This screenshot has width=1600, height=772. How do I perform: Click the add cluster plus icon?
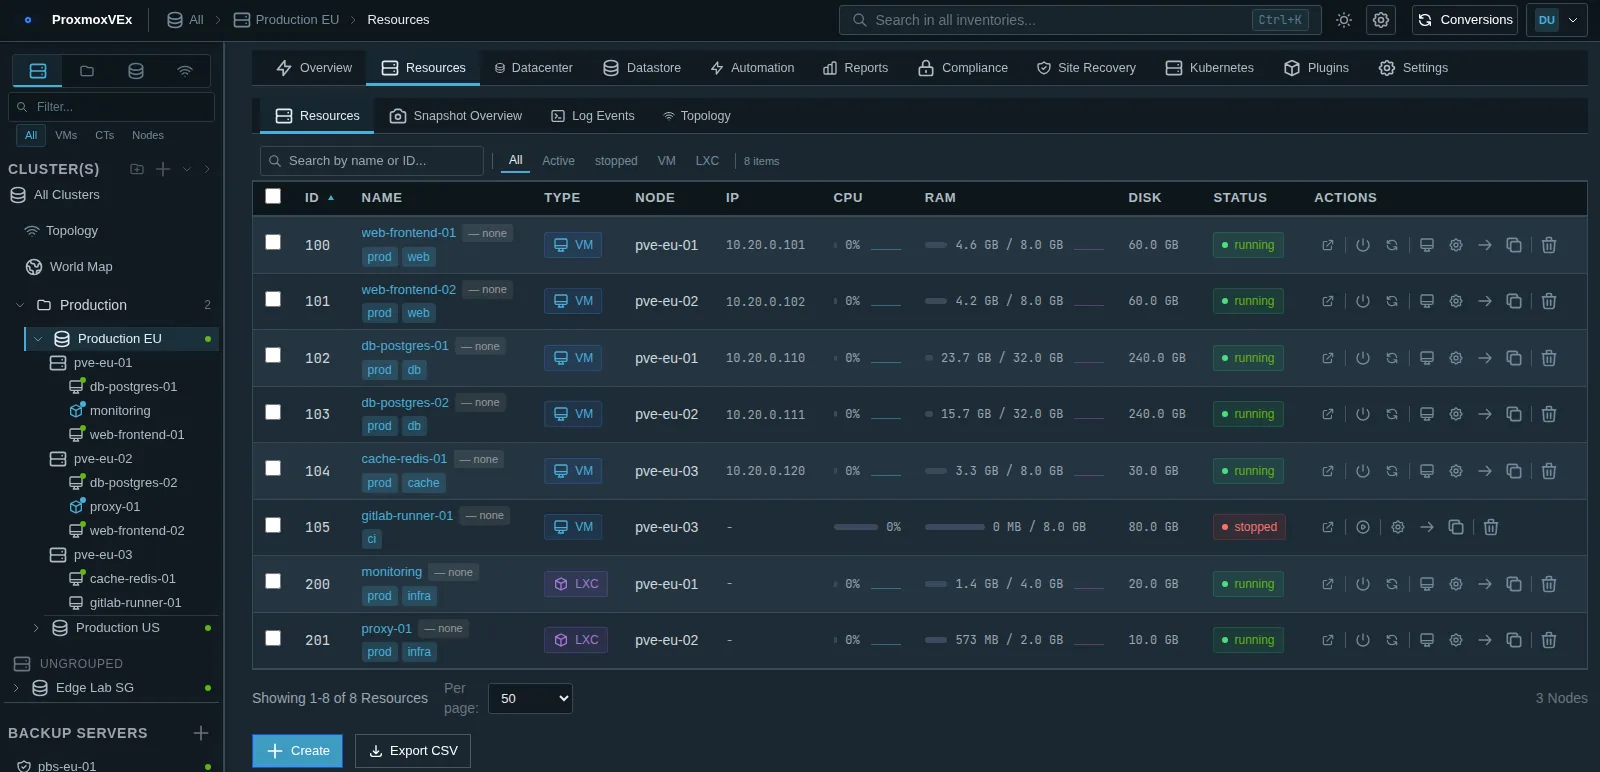coord(163,169)
